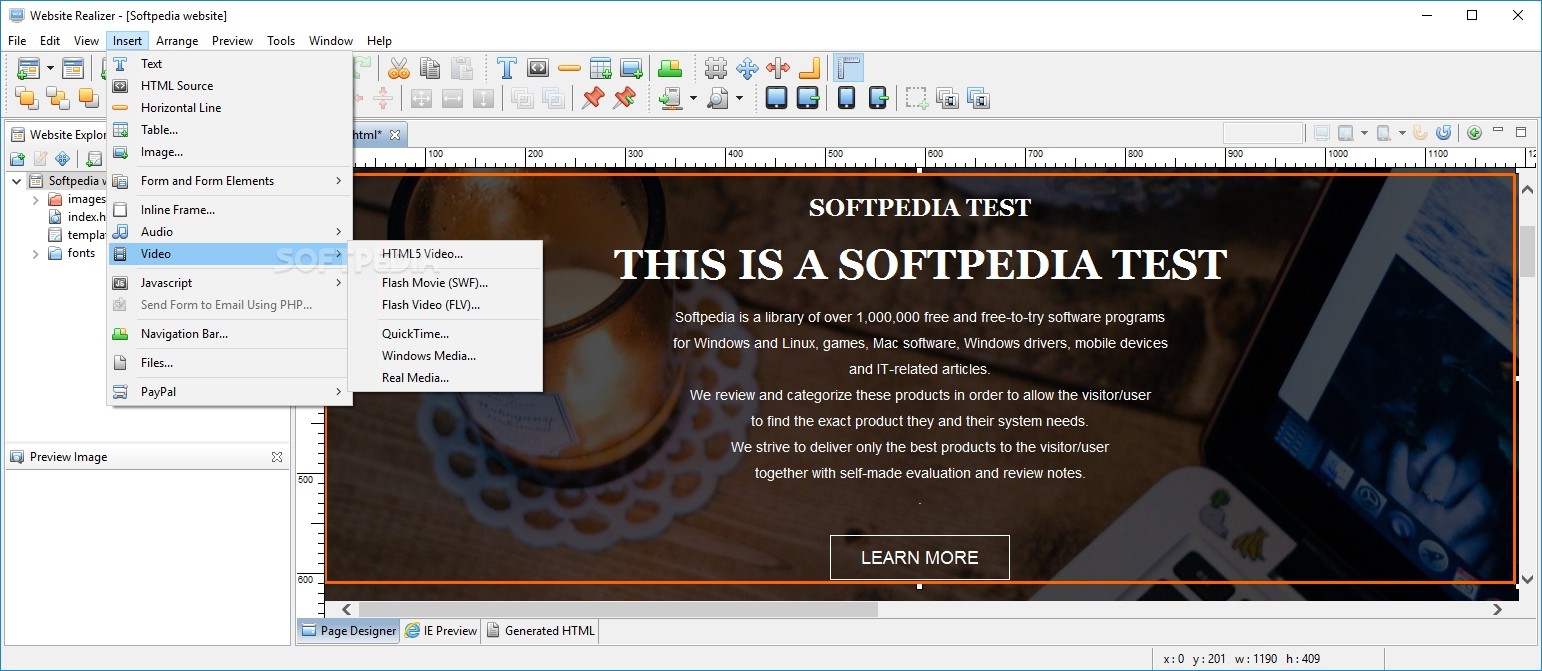Click the red pushpin icon
This screenshot has height=671, width=1542.
593,98
